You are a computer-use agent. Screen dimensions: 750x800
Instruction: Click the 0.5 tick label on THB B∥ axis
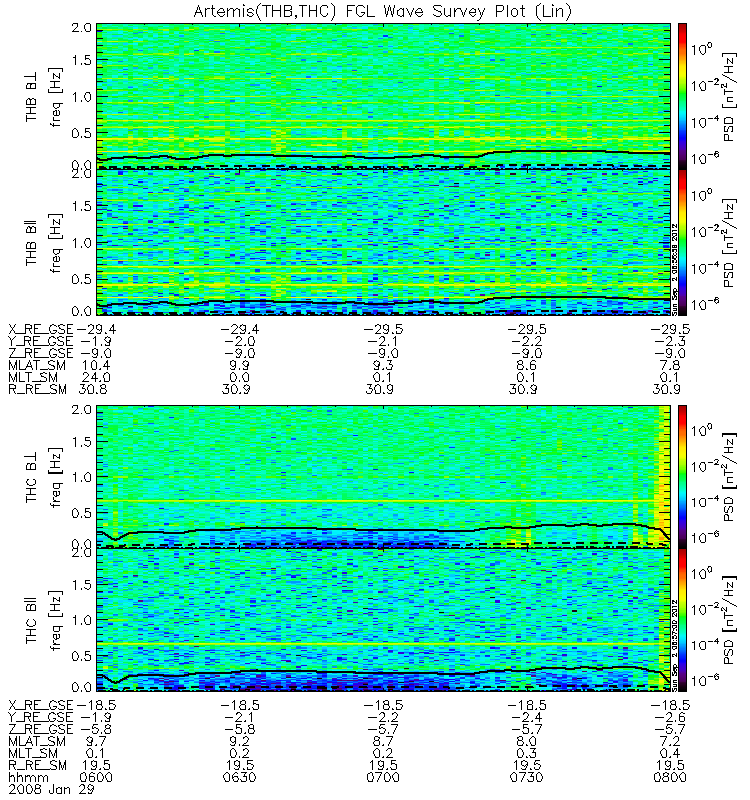coord(82,279)
